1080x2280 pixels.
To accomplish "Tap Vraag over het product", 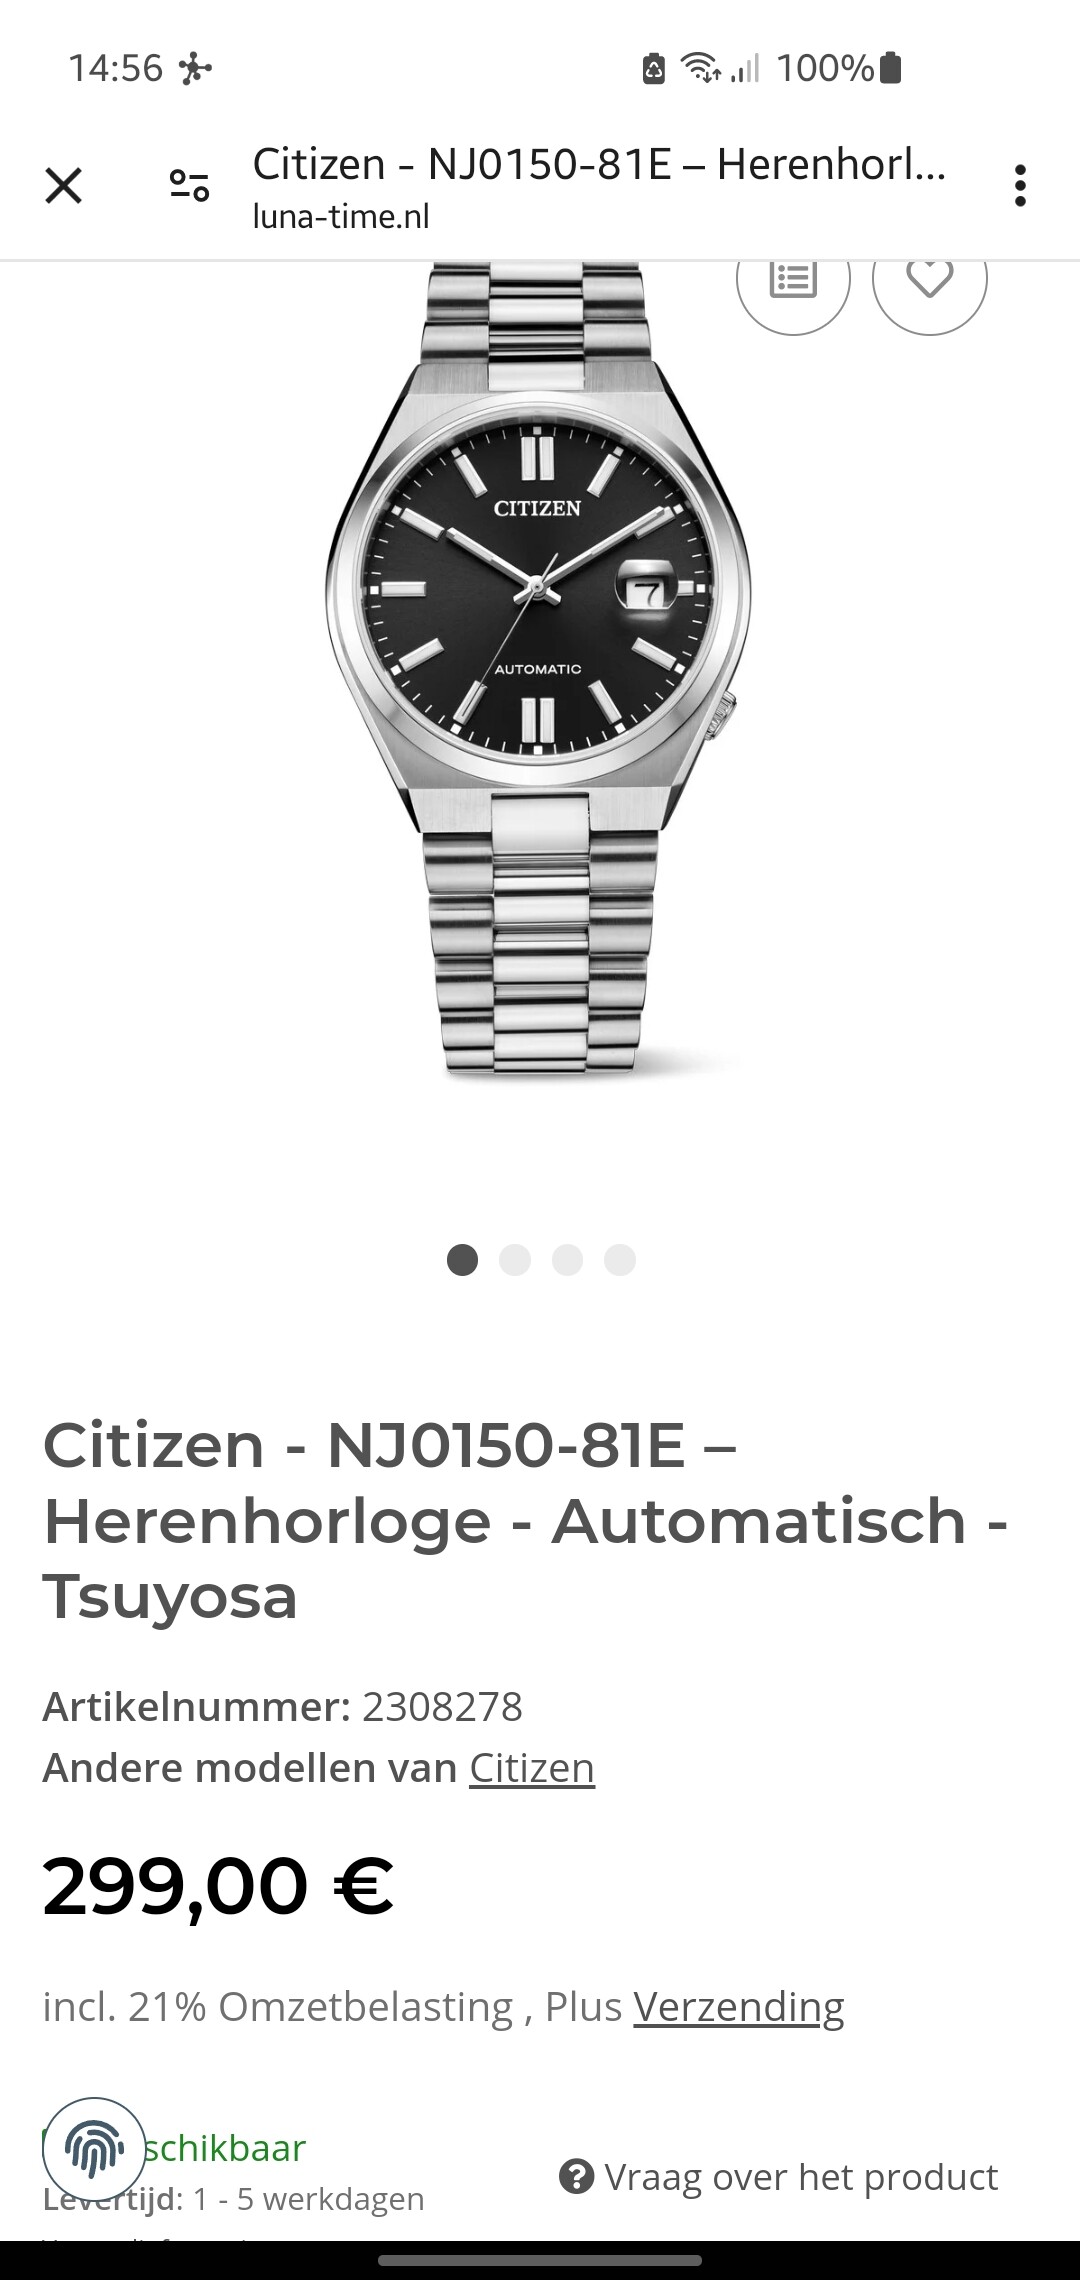I will (801, 2176).
